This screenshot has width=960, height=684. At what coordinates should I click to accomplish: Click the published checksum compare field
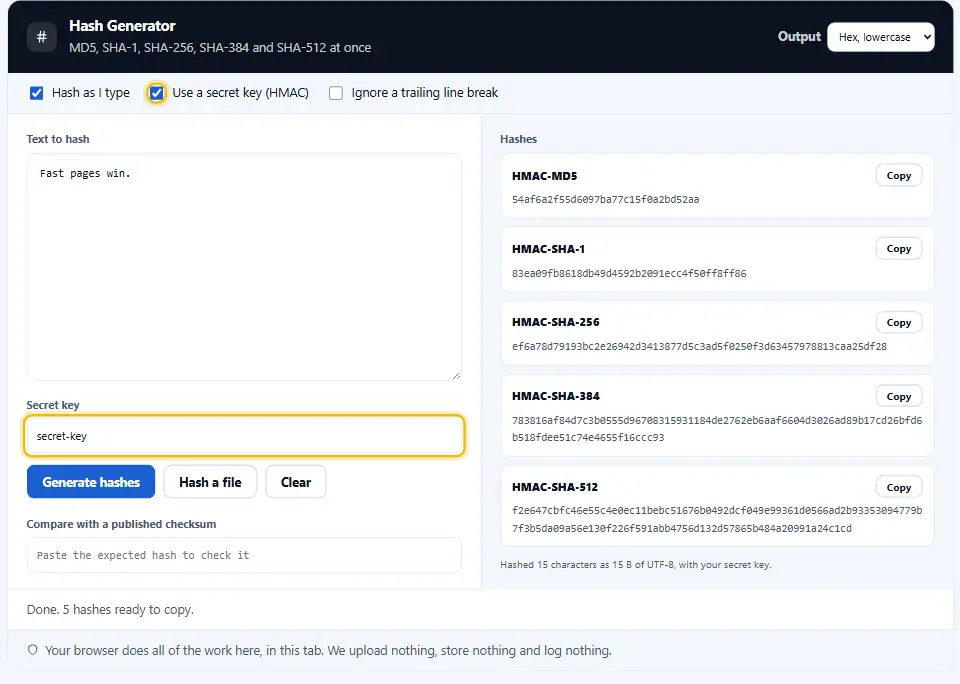[244, 555]
